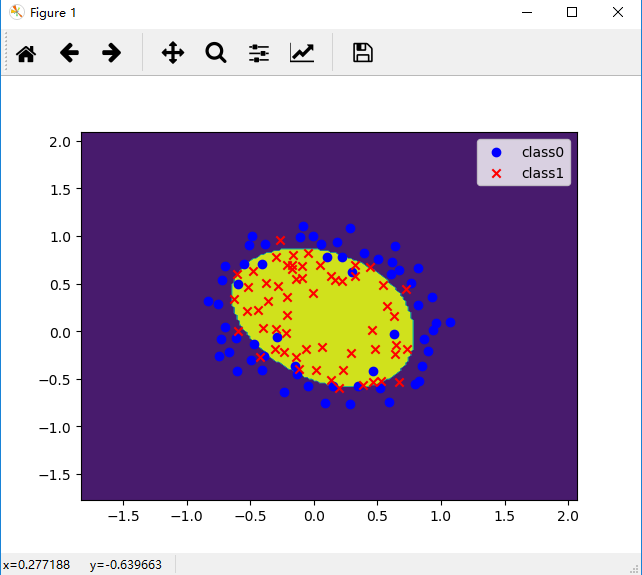Go forward to the next view
Viewport: 642px width, 575px height.
[112, 53]
